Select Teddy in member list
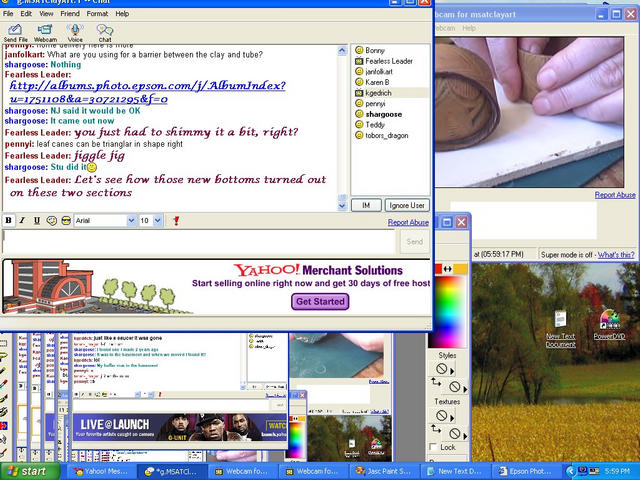Image resolution: width=640 pixels, height=480 pixels. point(375,124)
